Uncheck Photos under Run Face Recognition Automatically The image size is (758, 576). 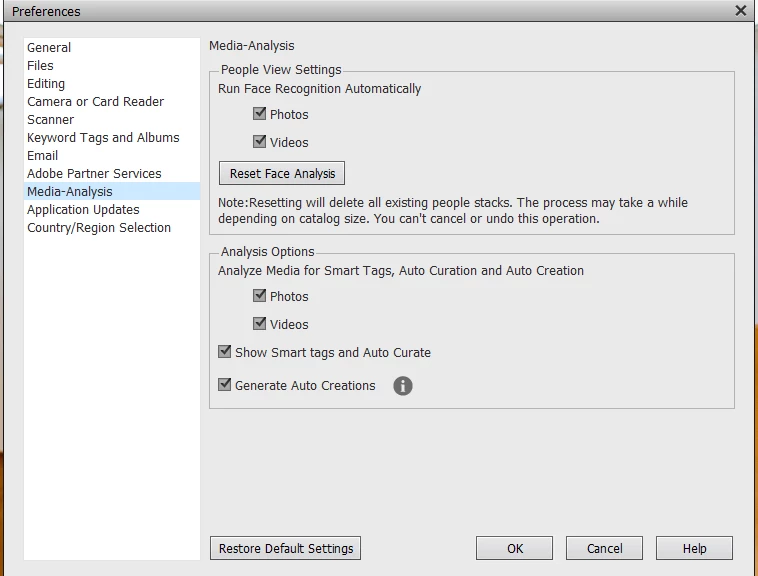[260, 114]
